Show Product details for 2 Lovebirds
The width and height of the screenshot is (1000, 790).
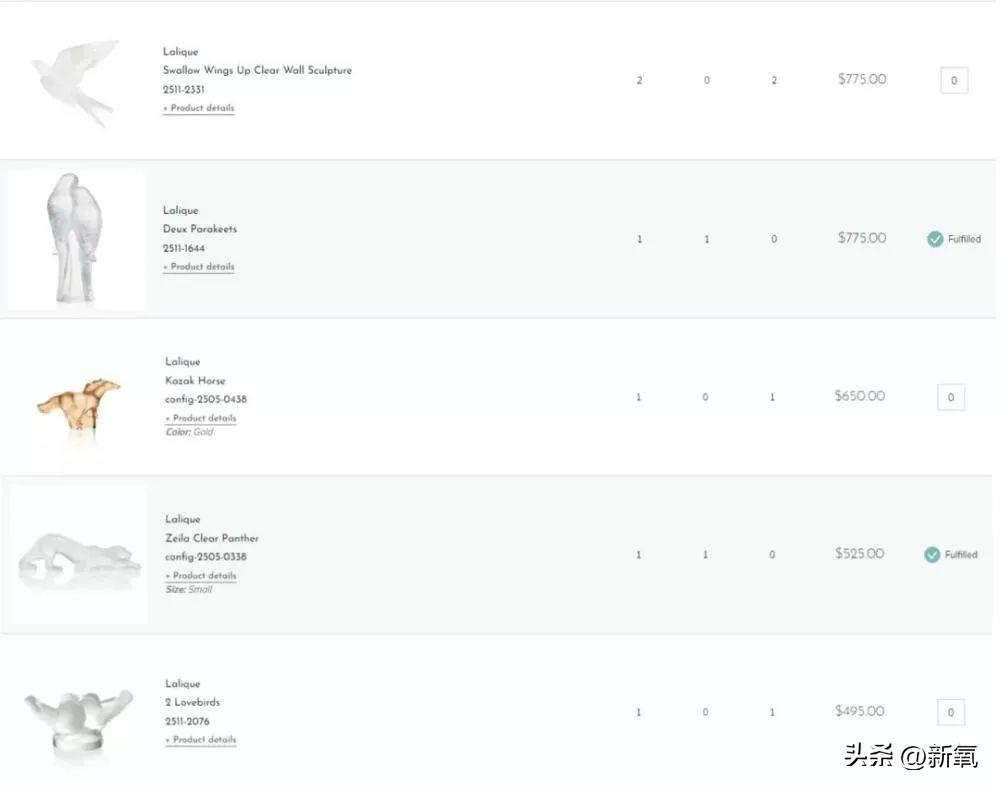(x=201, y=740)
